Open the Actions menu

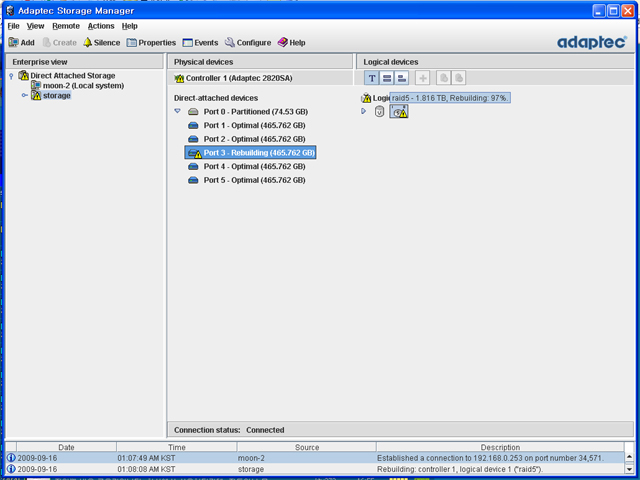coord(101,26)
